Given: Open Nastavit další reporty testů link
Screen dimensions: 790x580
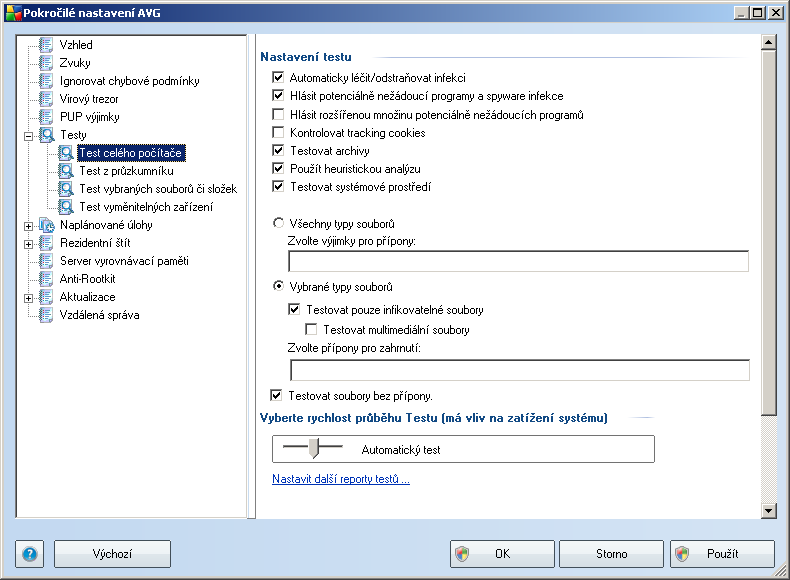Looking at the screenshot, I should click(x=341, y=479).
